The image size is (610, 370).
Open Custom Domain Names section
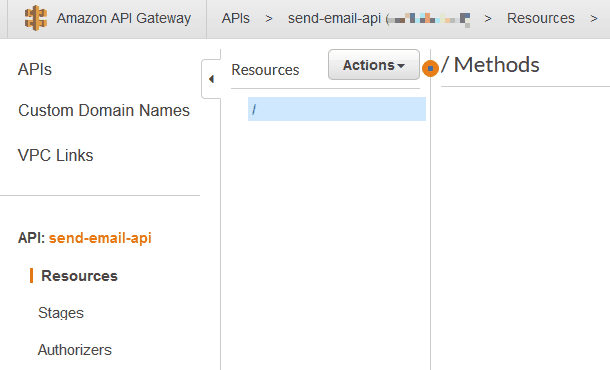click(x=104, y=110)
